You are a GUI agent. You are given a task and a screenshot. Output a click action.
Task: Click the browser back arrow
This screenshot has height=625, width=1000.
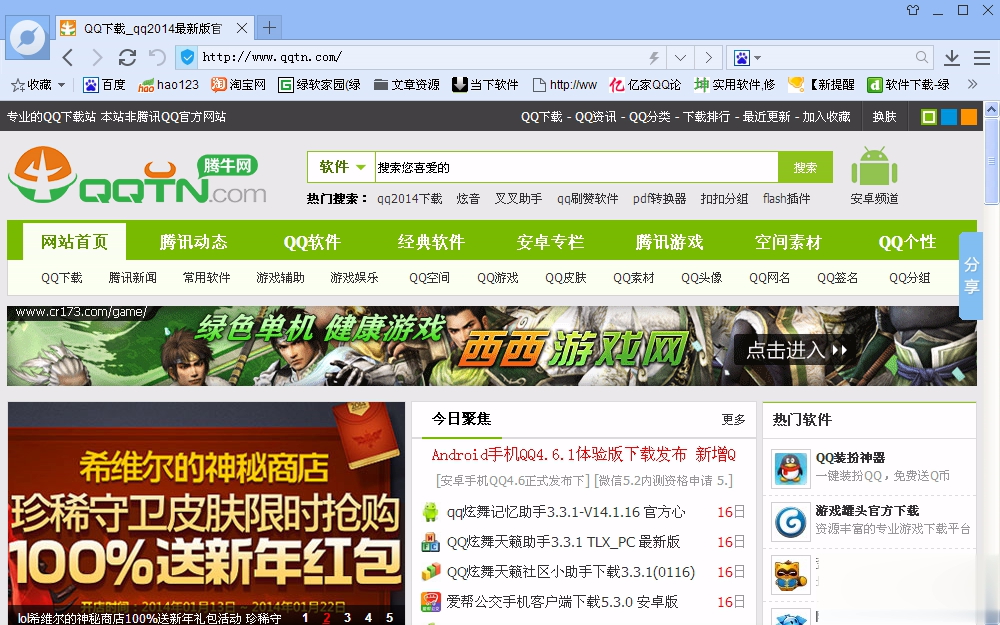(68, 57)
